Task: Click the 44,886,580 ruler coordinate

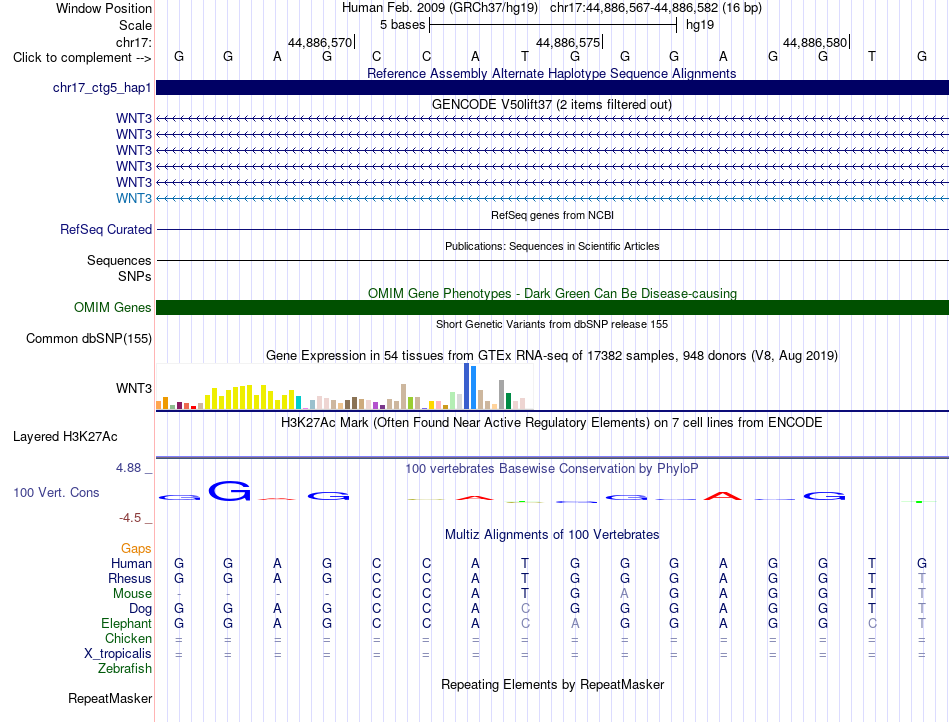Action: [x=814, y=42]
